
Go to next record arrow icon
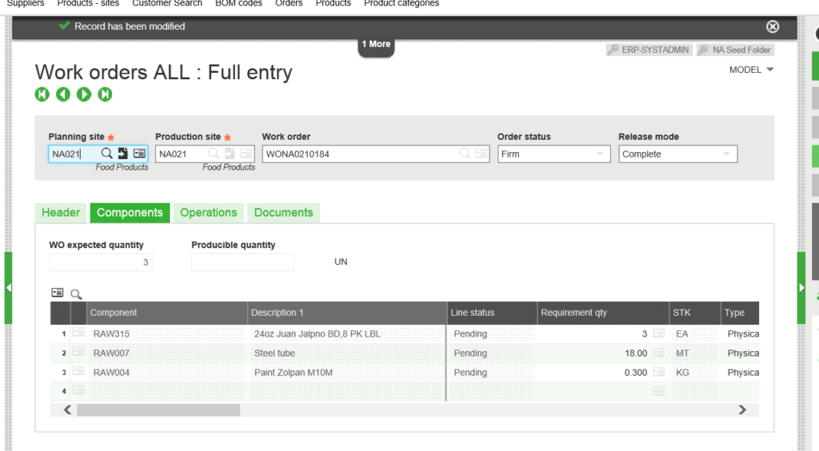(84, 95)
